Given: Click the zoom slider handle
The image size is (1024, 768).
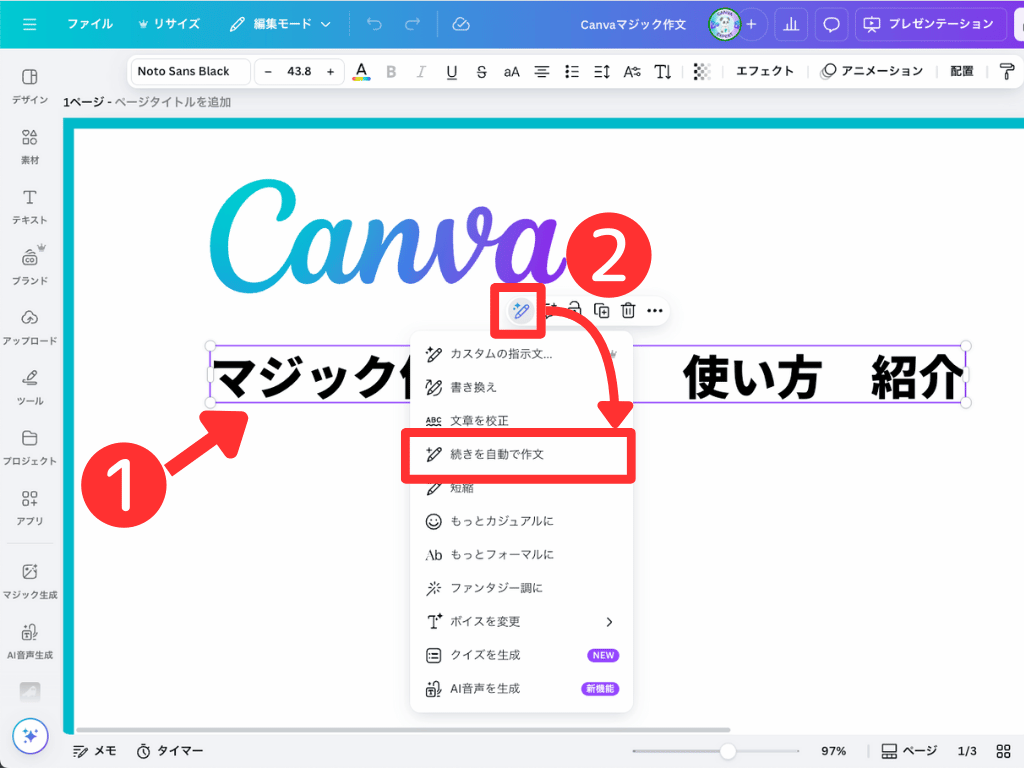Looking at the screenshot, I should click(728, 751).
